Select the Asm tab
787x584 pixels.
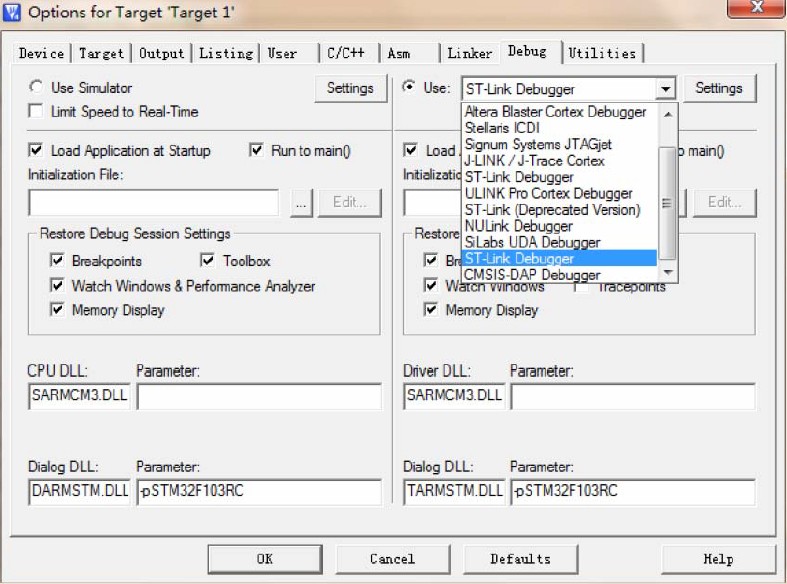pyautogui.click(x=399, y=53)
